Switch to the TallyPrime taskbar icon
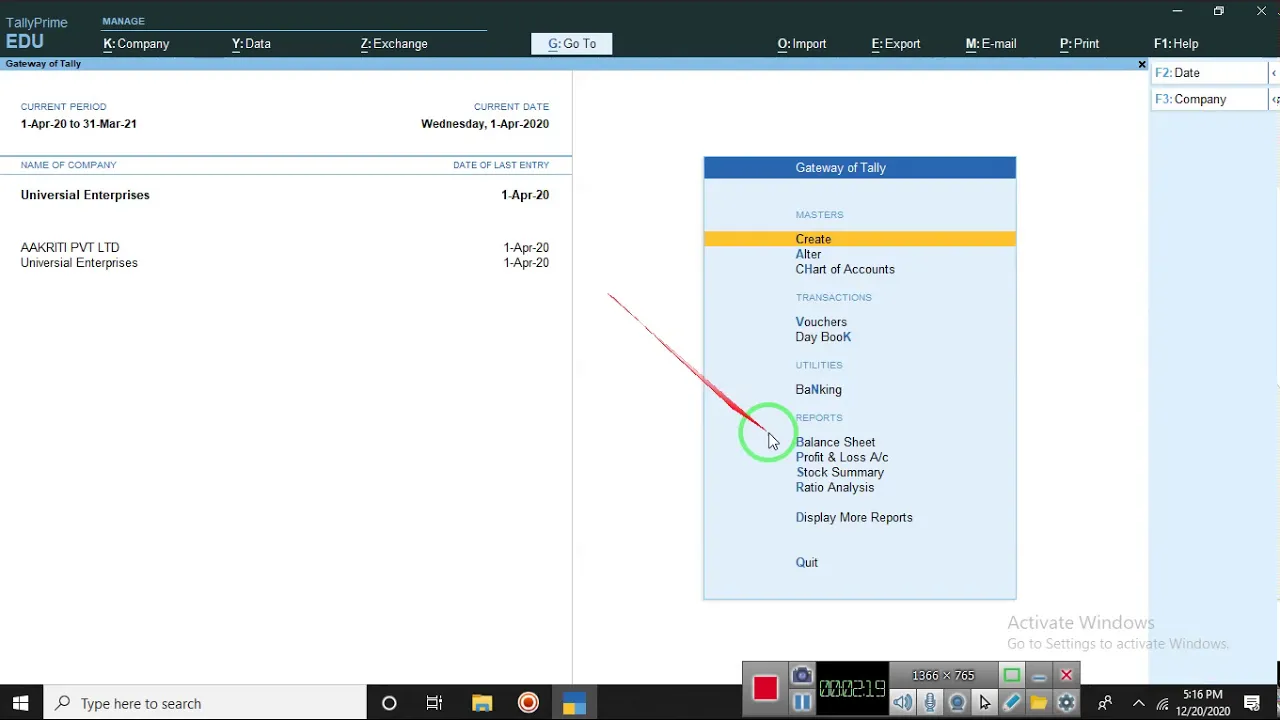The image size is (1280, 720). 574,703
